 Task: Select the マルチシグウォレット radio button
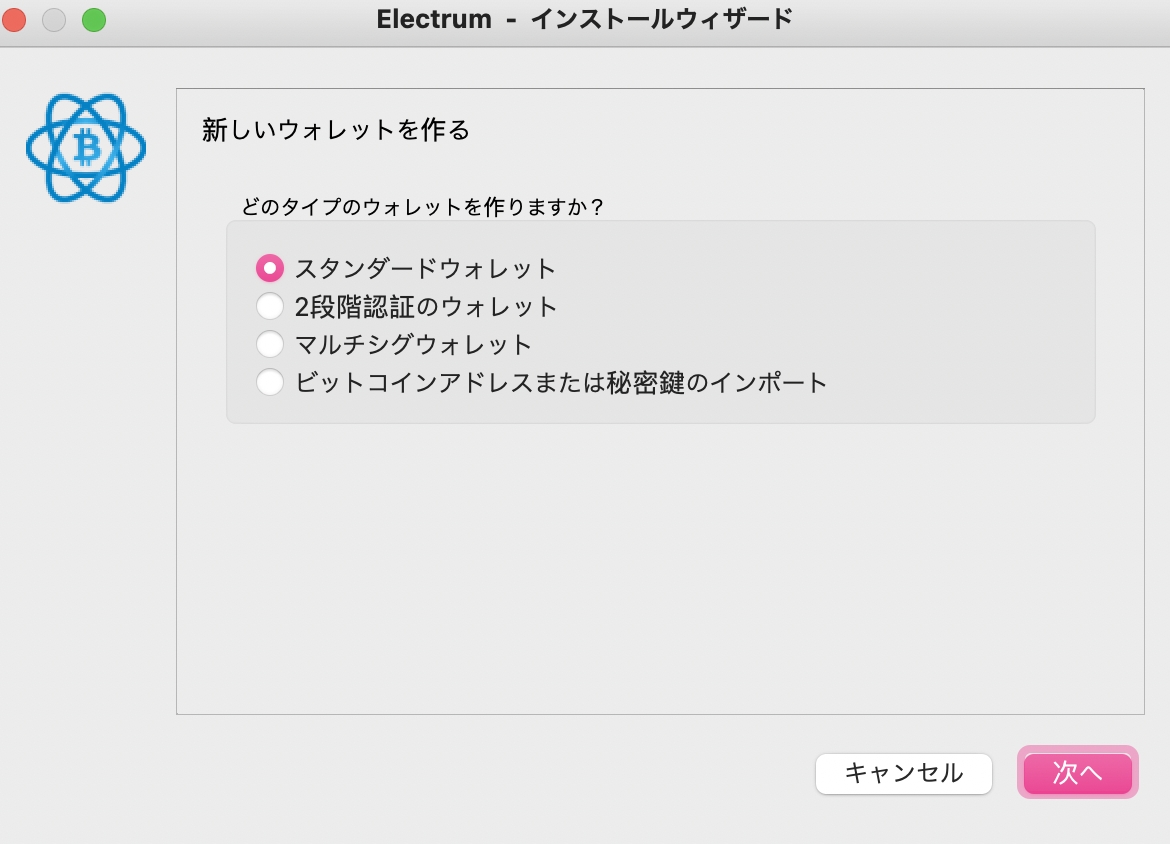[x=269, y=344]
